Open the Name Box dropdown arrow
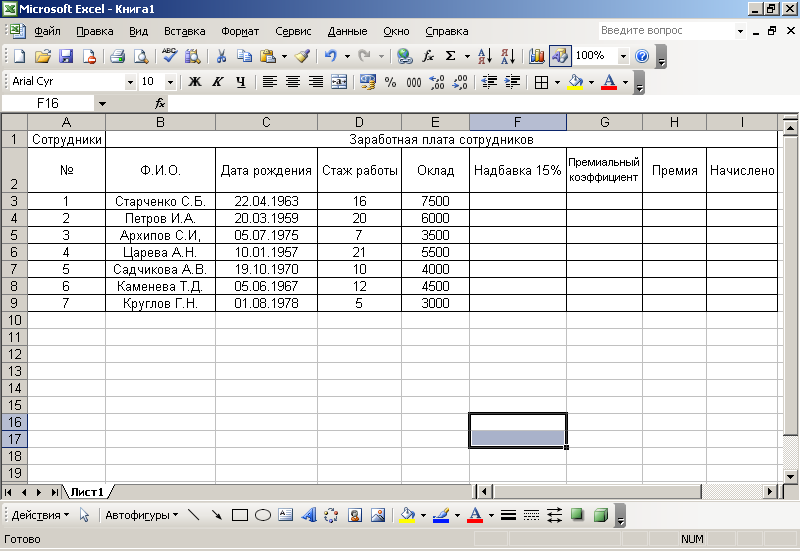 [x=102, y=104]
